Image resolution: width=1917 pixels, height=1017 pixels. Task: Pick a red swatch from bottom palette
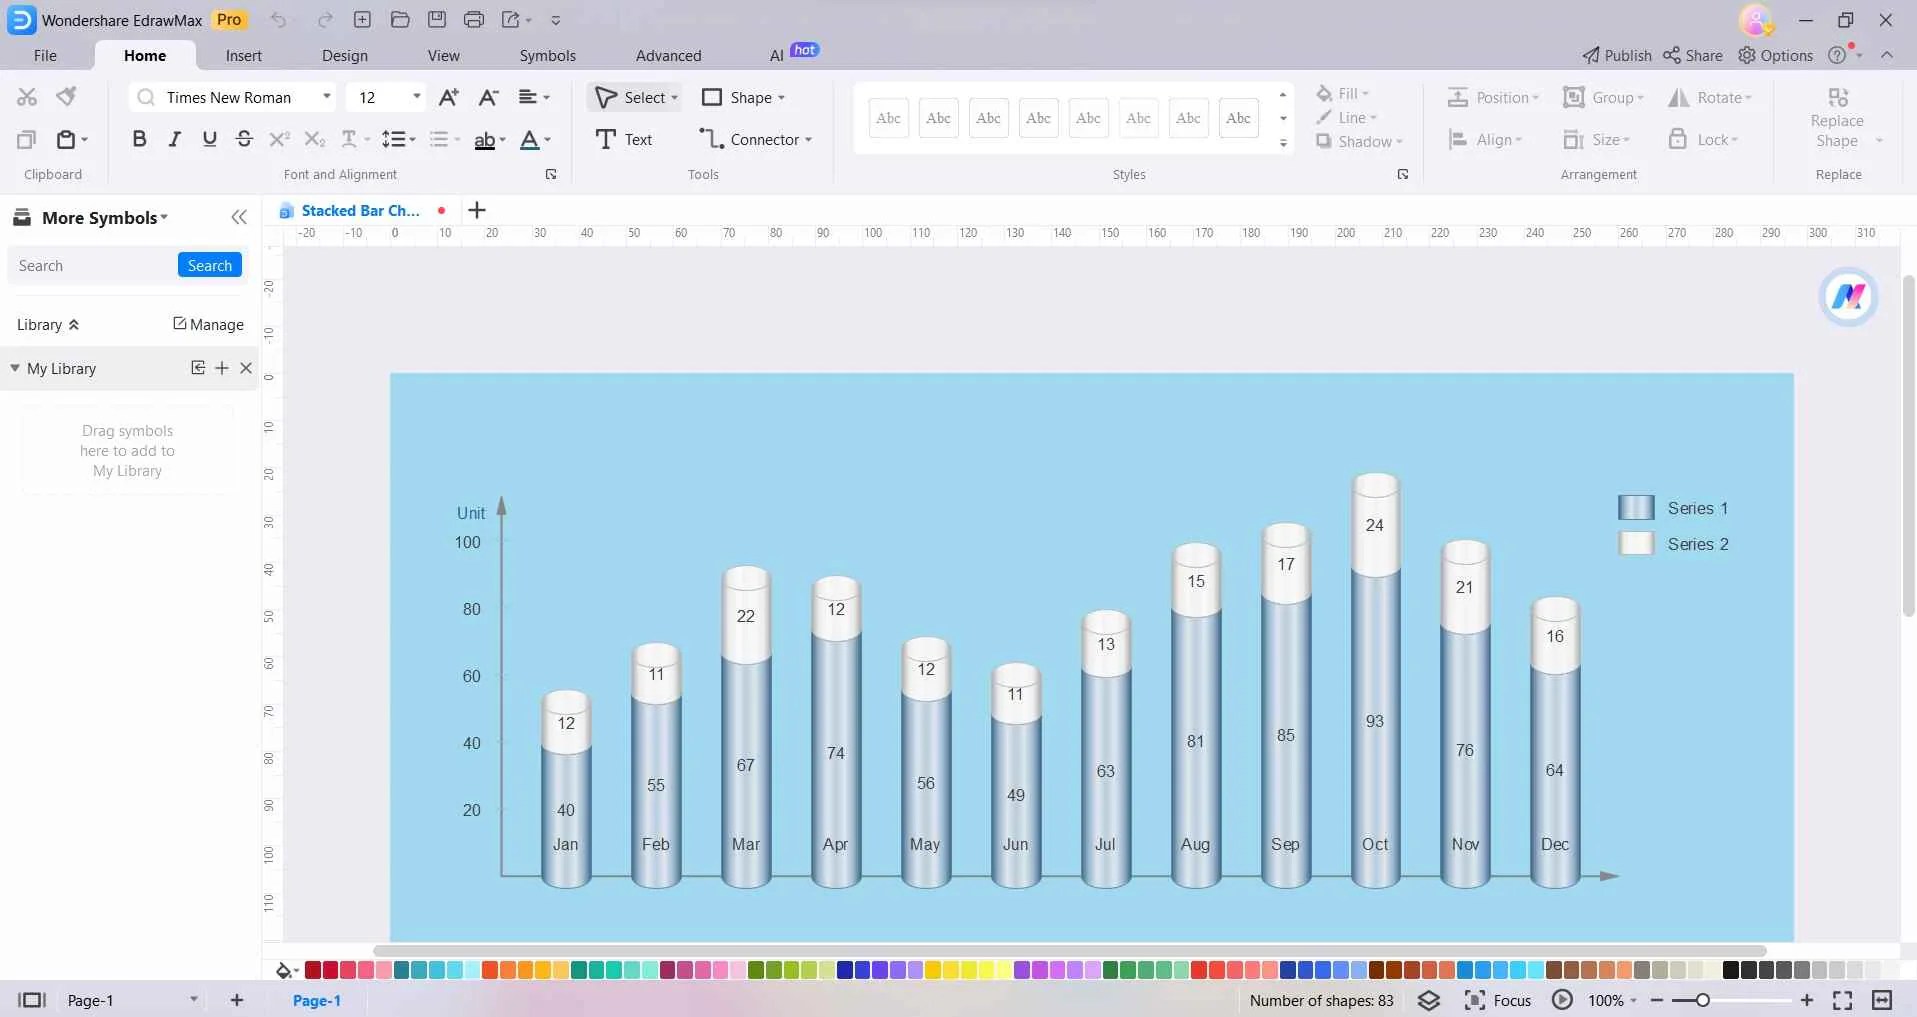click(311, 969)
